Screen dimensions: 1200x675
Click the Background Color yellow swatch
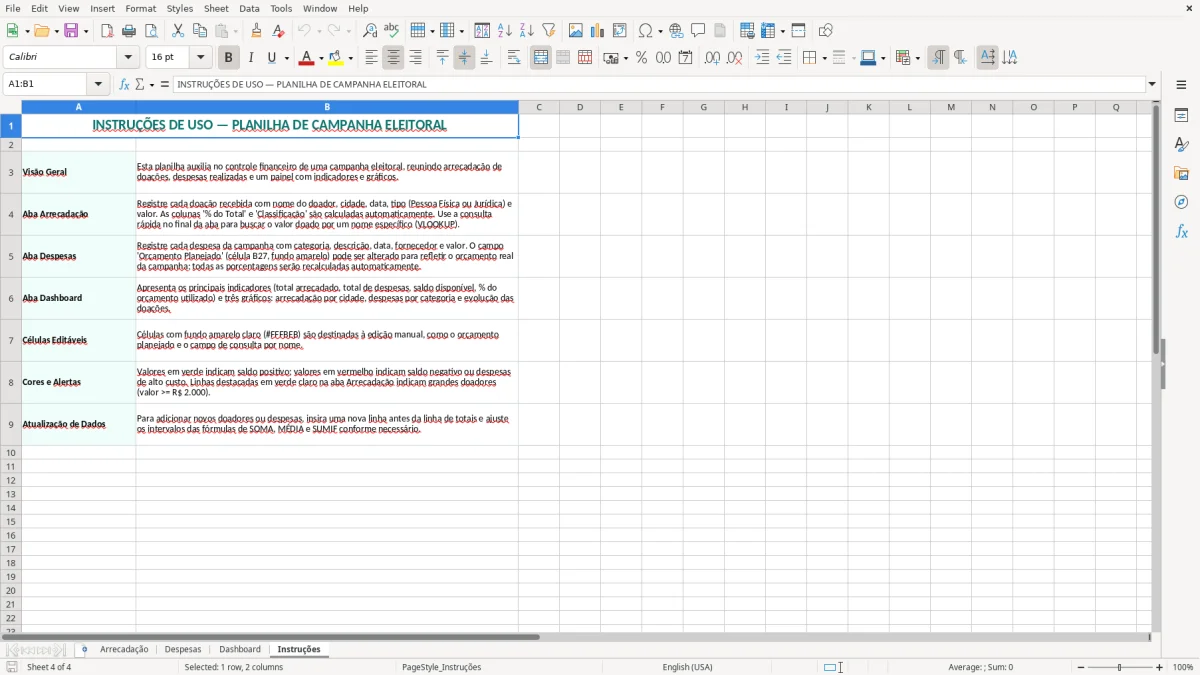[336, 58]
